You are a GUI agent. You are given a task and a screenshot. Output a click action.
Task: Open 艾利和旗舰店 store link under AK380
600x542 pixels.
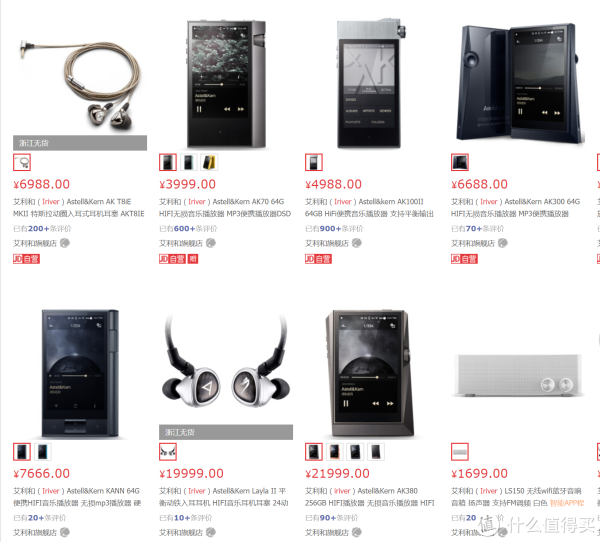pyautogui.click(x=327, y=532)
